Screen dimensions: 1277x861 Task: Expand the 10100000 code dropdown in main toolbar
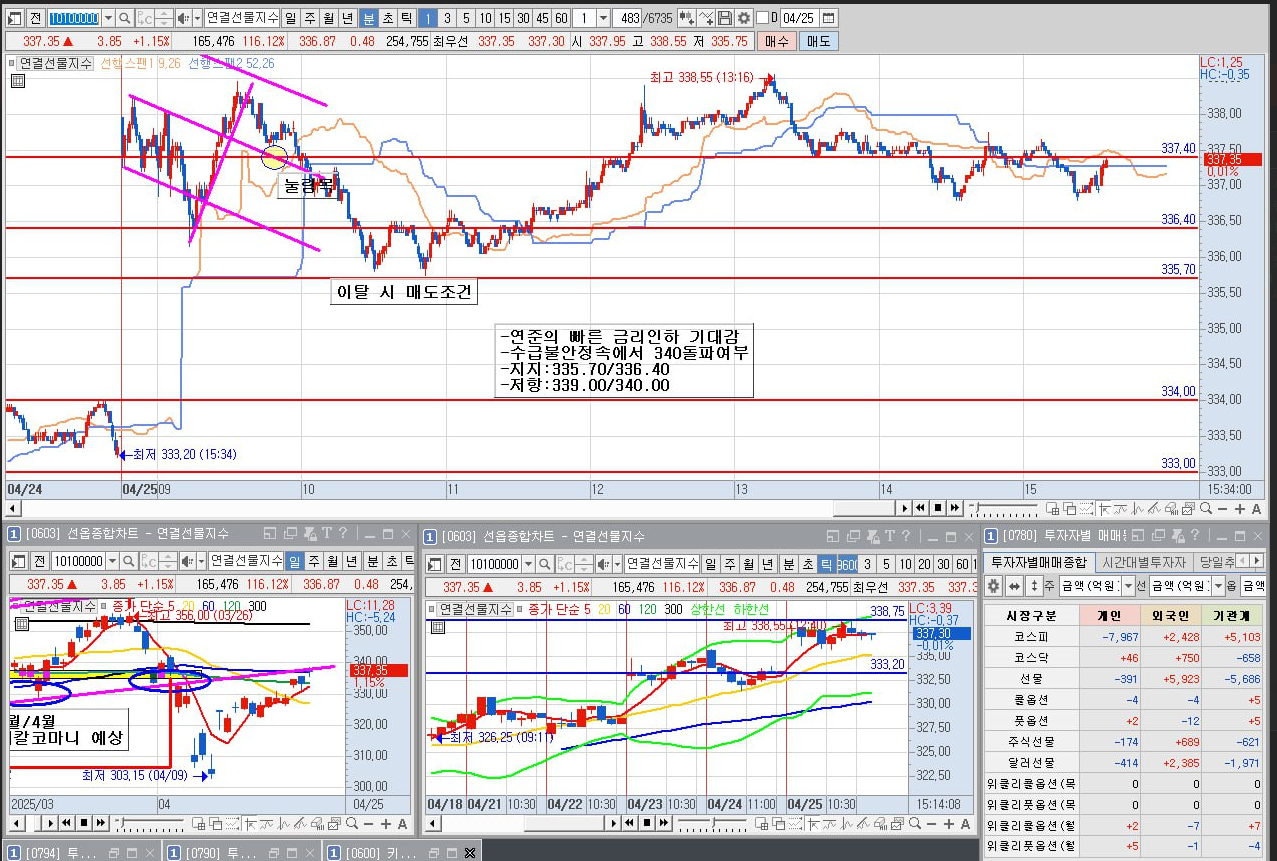click(x=109, y=18)
